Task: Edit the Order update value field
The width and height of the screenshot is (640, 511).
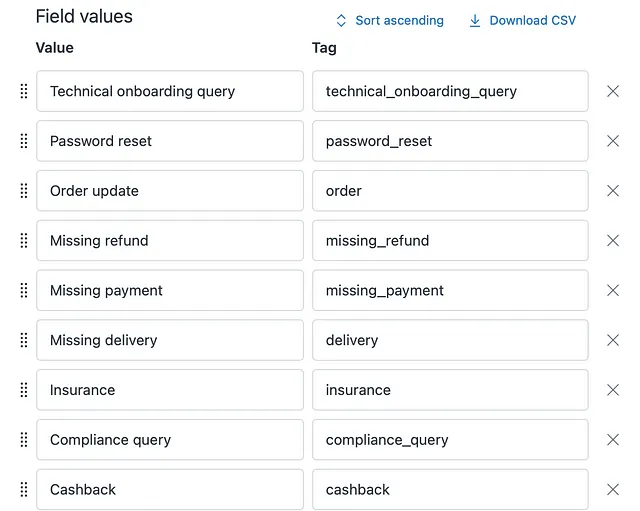Action: pyautogui.click(x=170, y=191)
